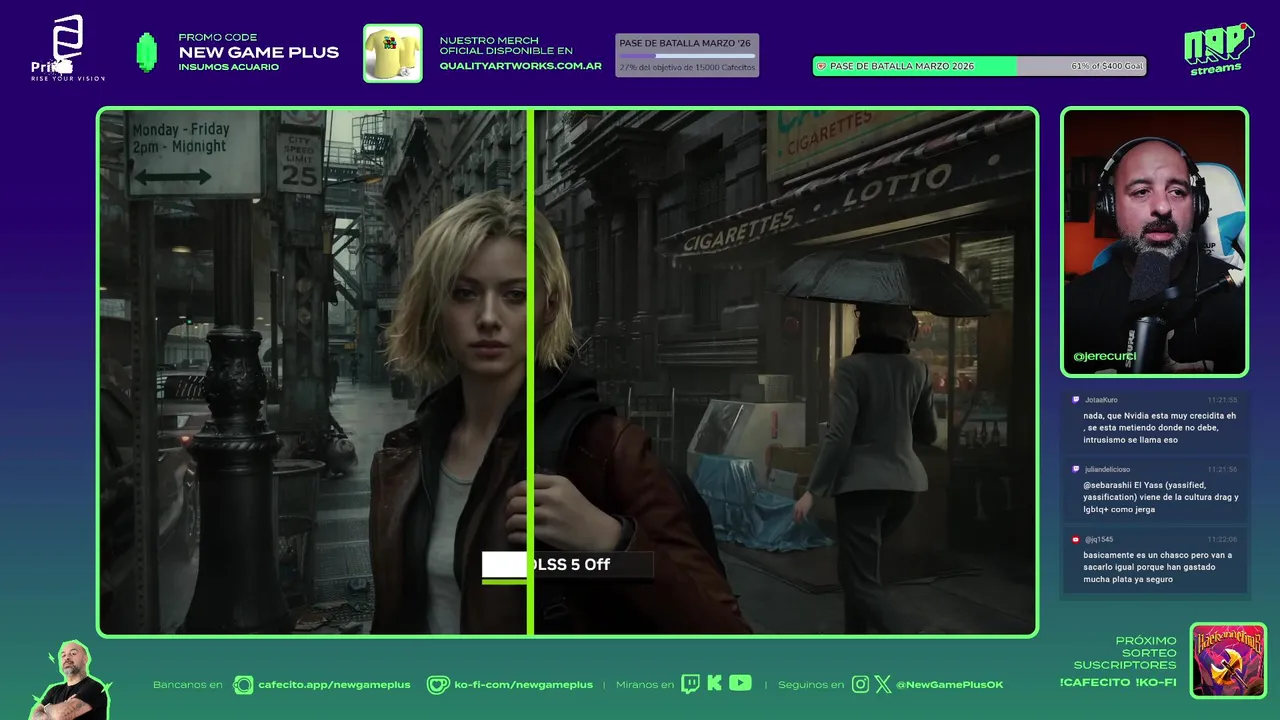Click the chat message about Nvidia intrusismo

tap(1160, 427)
